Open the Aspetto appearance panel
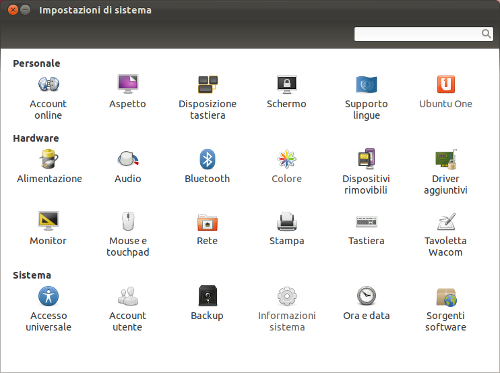500x373 pixels. pos(128,91)
